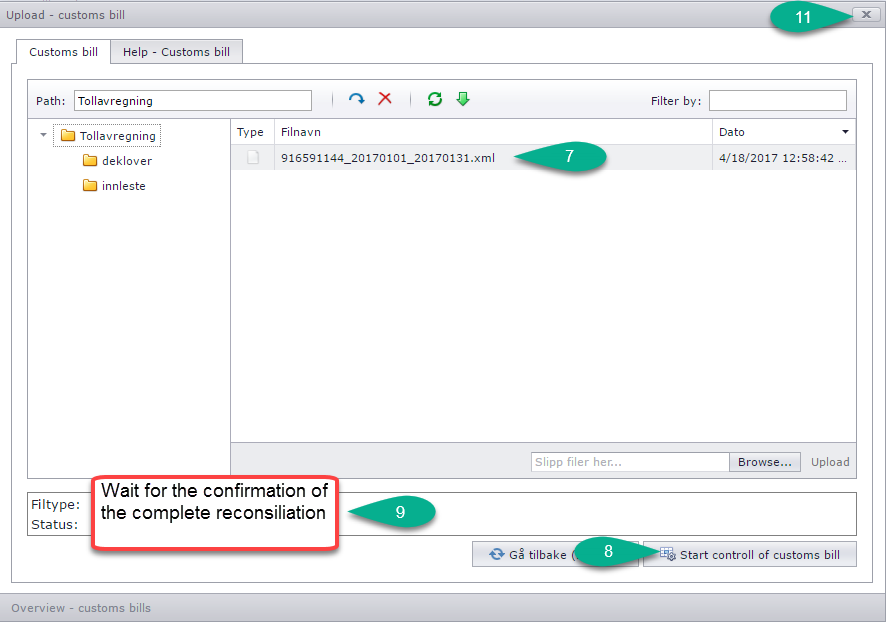The height and width of the screenshot is (622, 886).
Task: Collapse the Tollavregning tree node
Action: 42,135
